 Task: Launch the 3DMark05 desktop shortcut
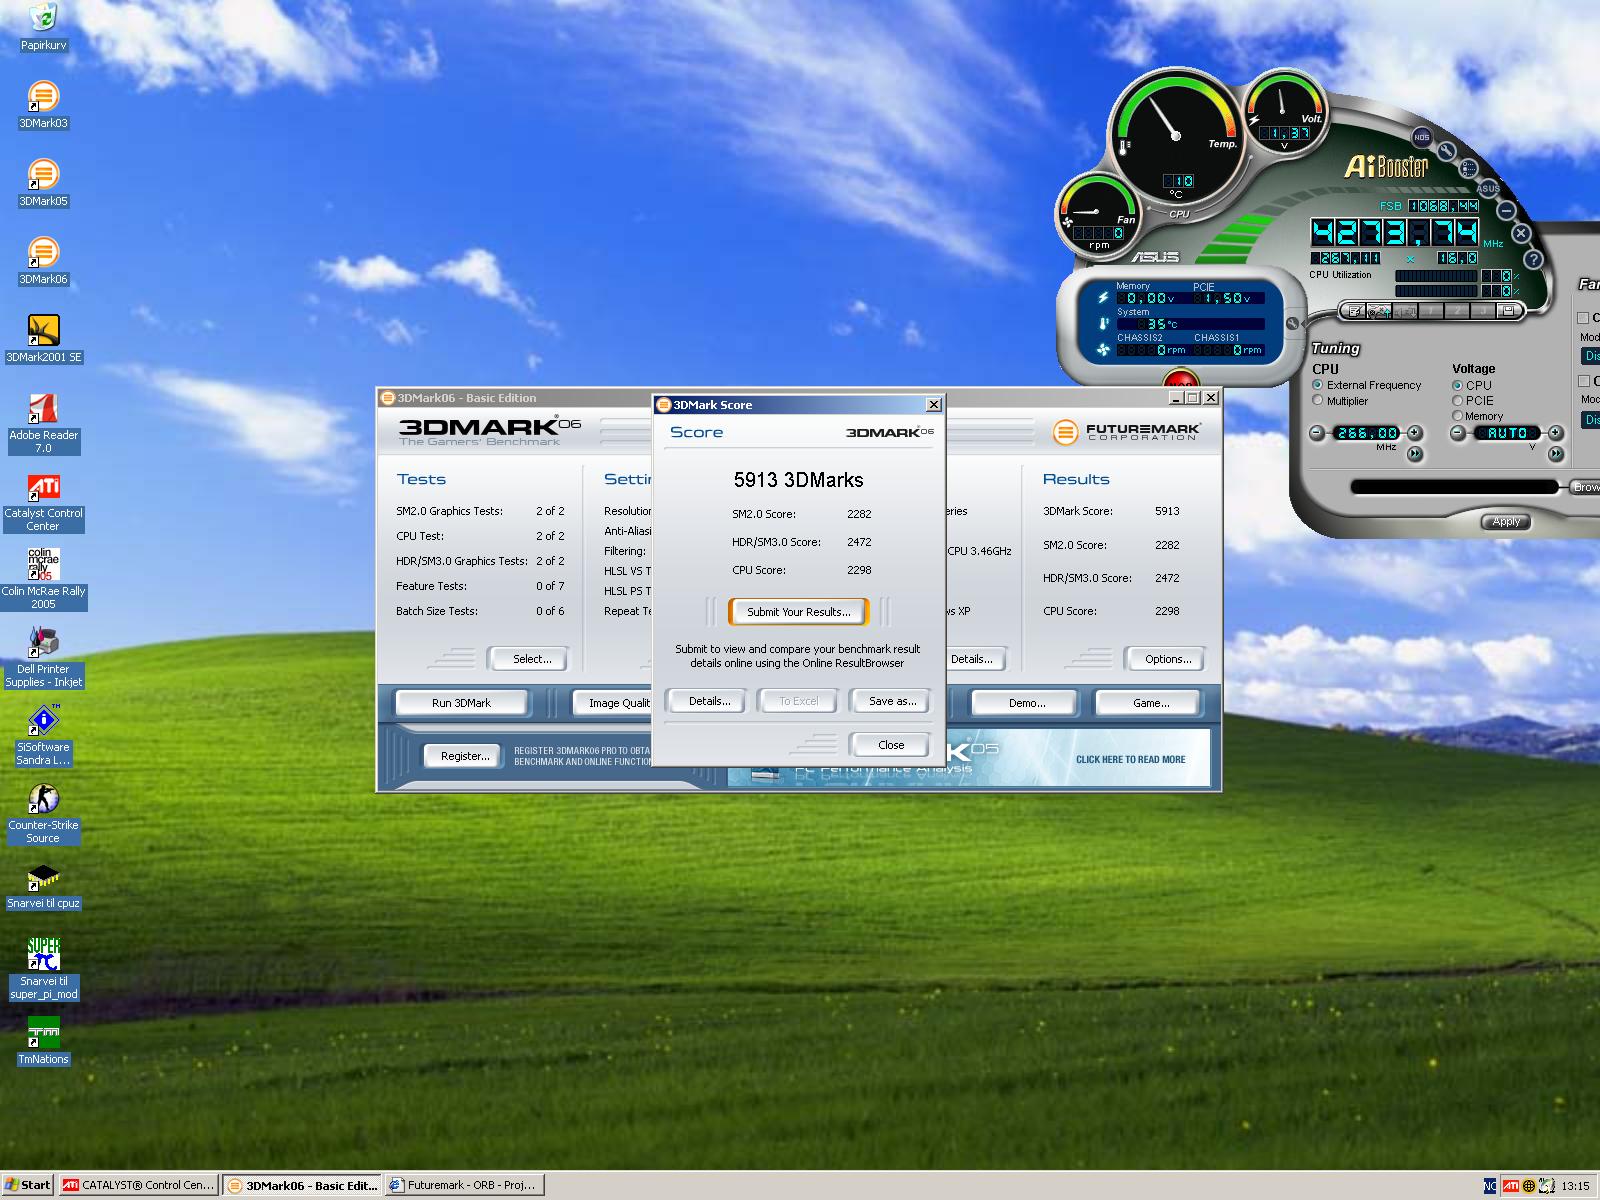pyautogui.click(x=43, y=182)
